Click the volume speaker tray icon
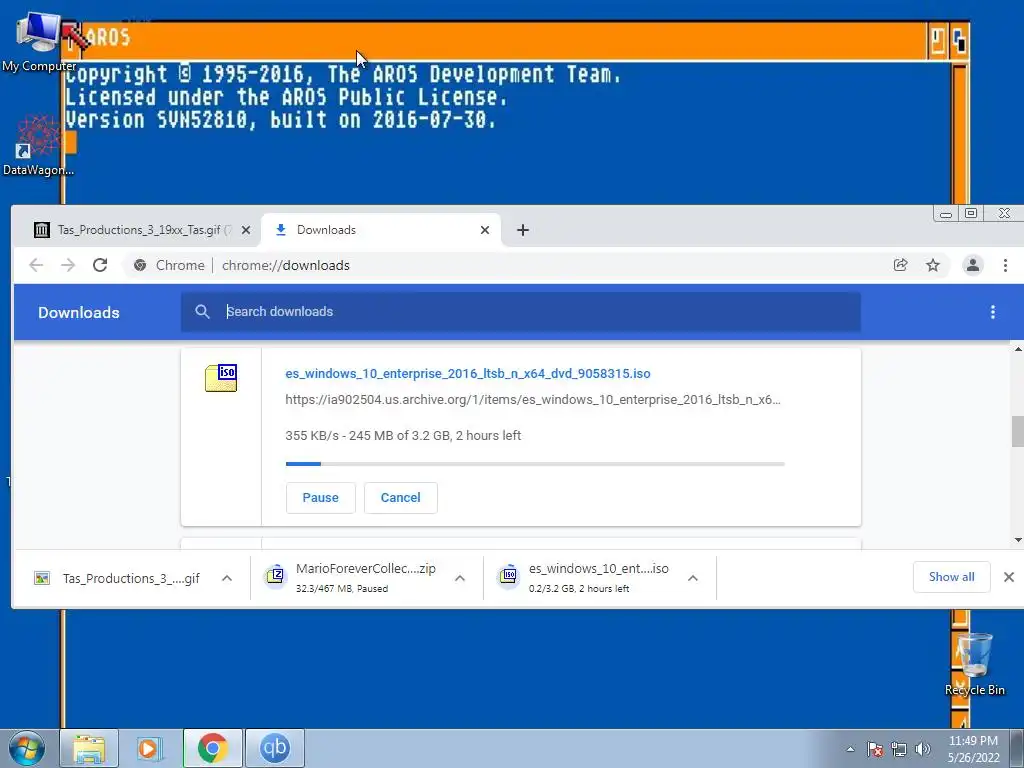 coord(922,749)
